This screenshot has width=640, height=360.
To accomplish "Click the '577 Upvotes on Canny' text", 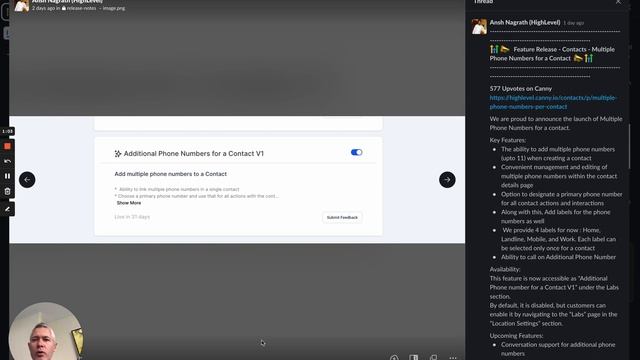I will 520,89.
